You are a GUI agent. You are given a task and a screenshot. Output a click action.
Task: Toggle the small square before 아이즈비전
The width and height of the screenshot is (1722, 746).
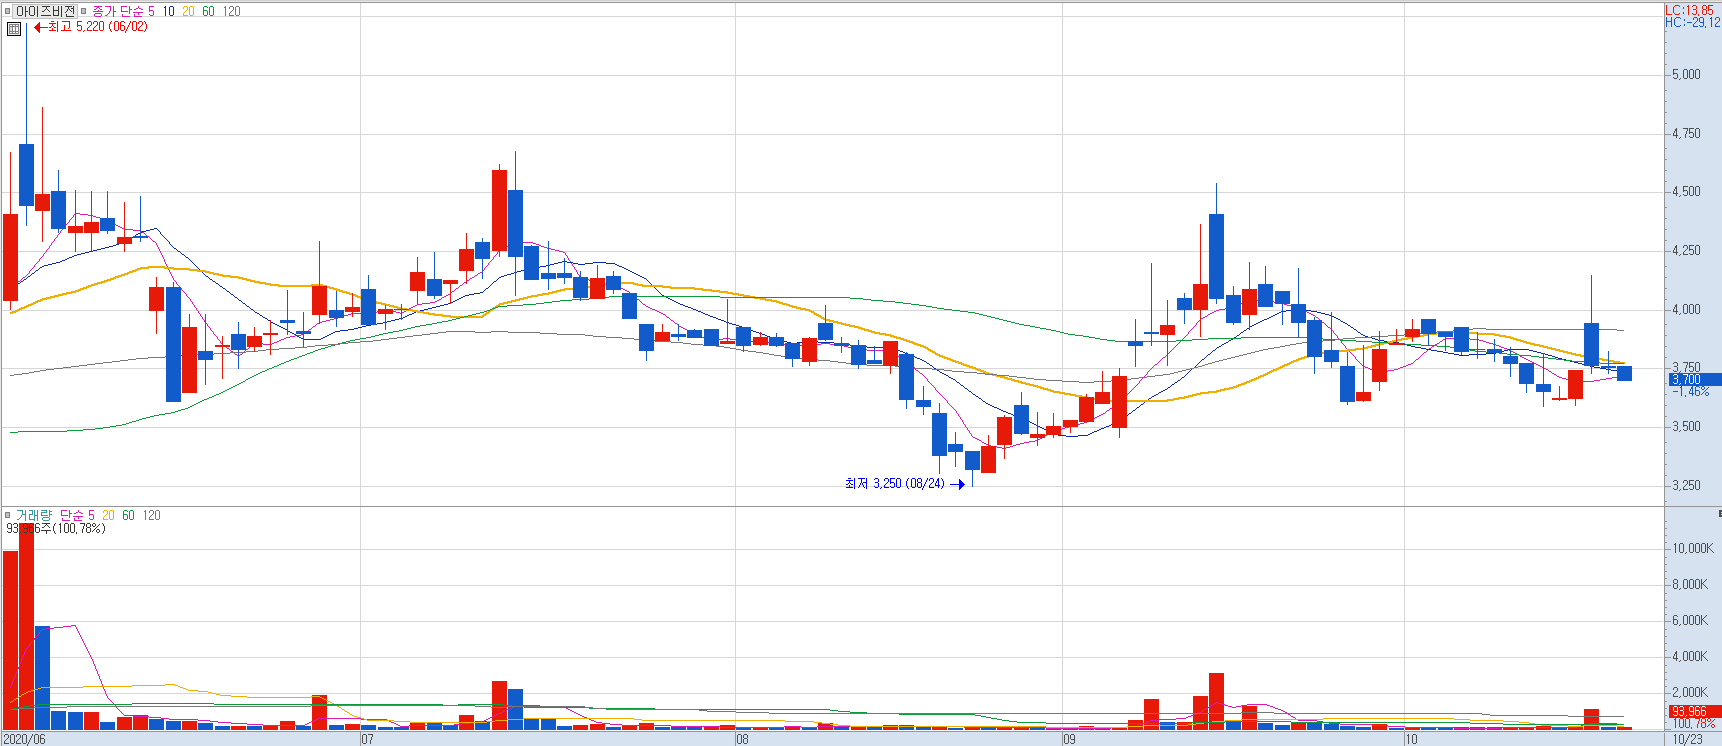[x=7, y=12]
